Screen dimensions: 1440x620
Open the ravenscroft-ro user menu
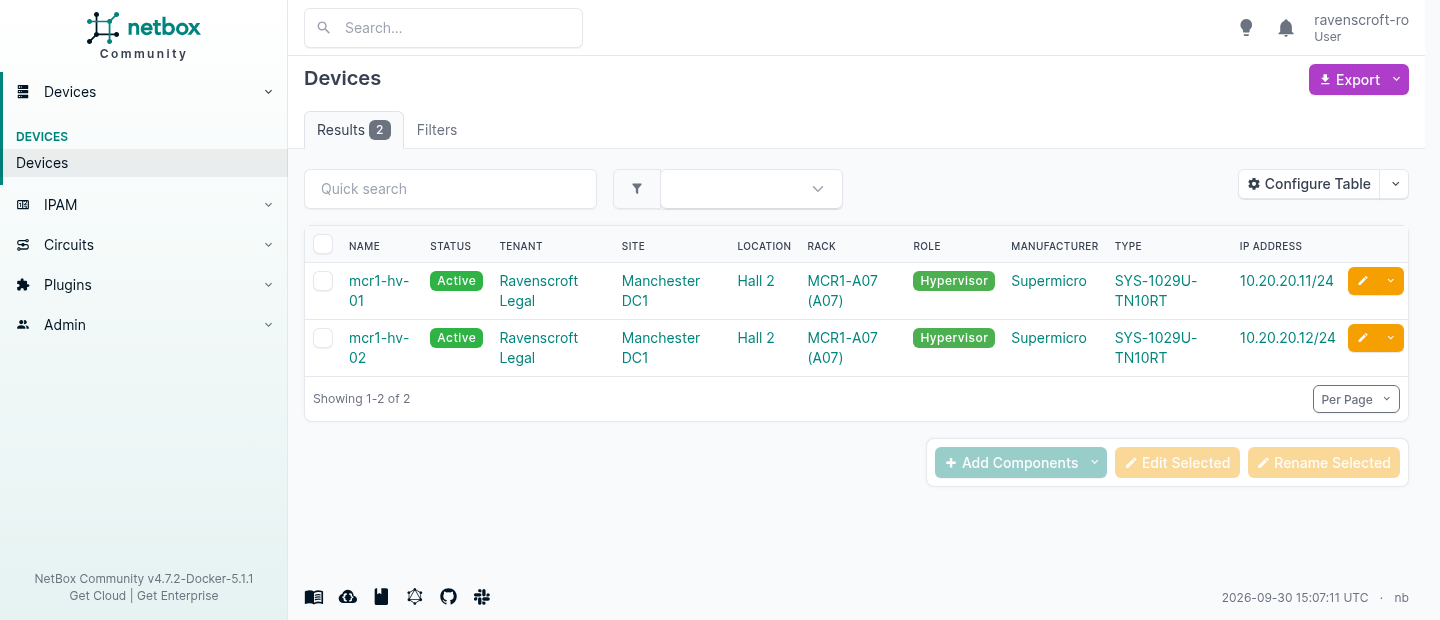[x=1361, y=28]
